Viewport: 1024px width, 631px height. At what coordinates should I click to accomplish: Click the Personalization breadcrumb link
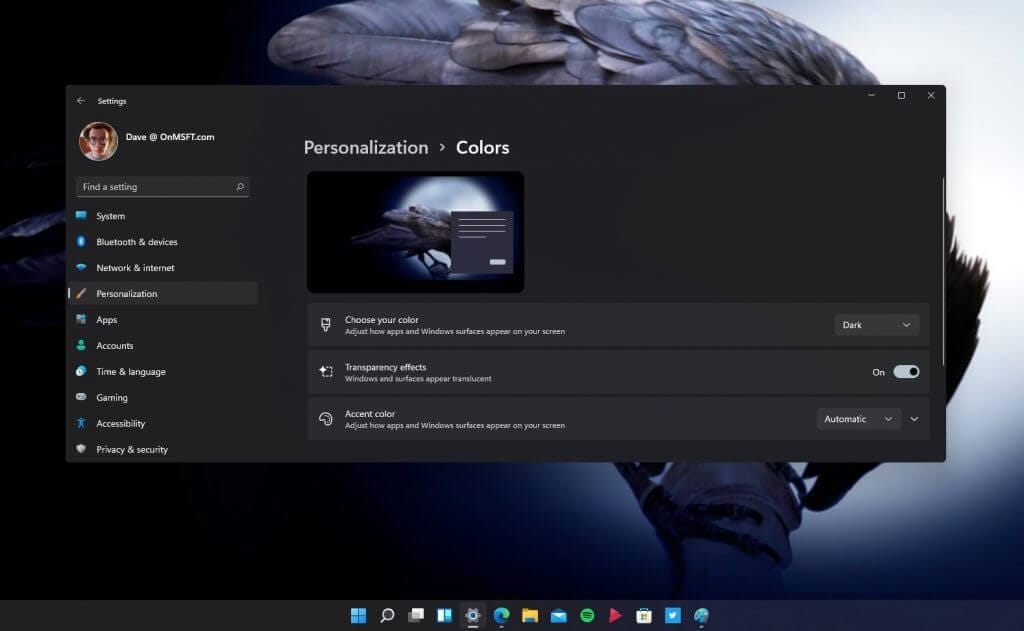click(x=366, y=147)
